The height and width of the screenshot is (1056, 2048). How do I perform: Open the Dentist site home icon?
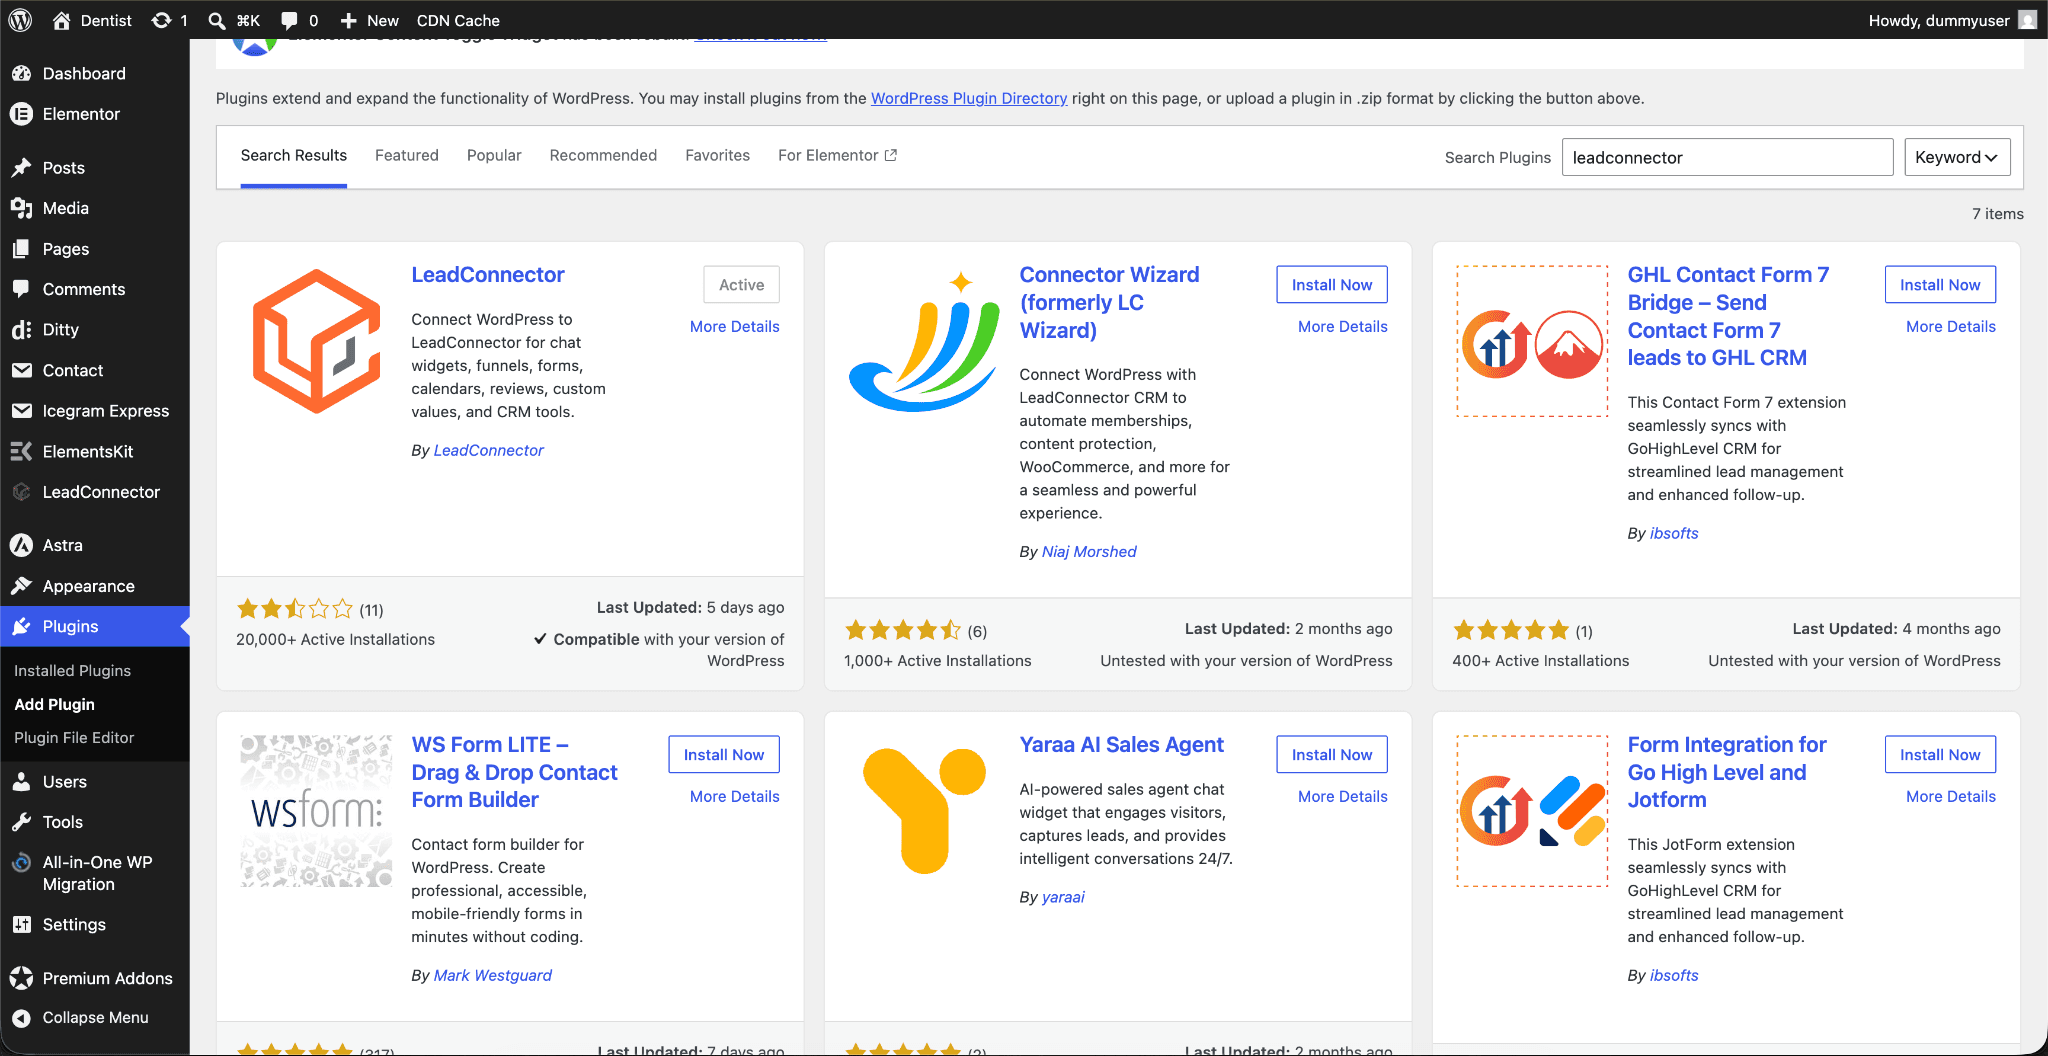(x=61, y=20)
